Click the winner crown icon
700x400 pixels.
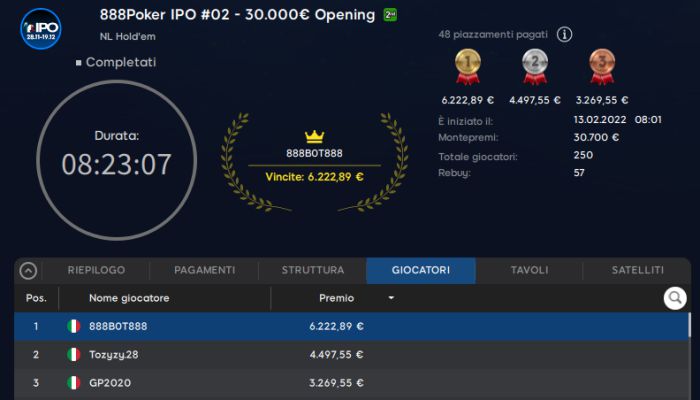[314, 136]
